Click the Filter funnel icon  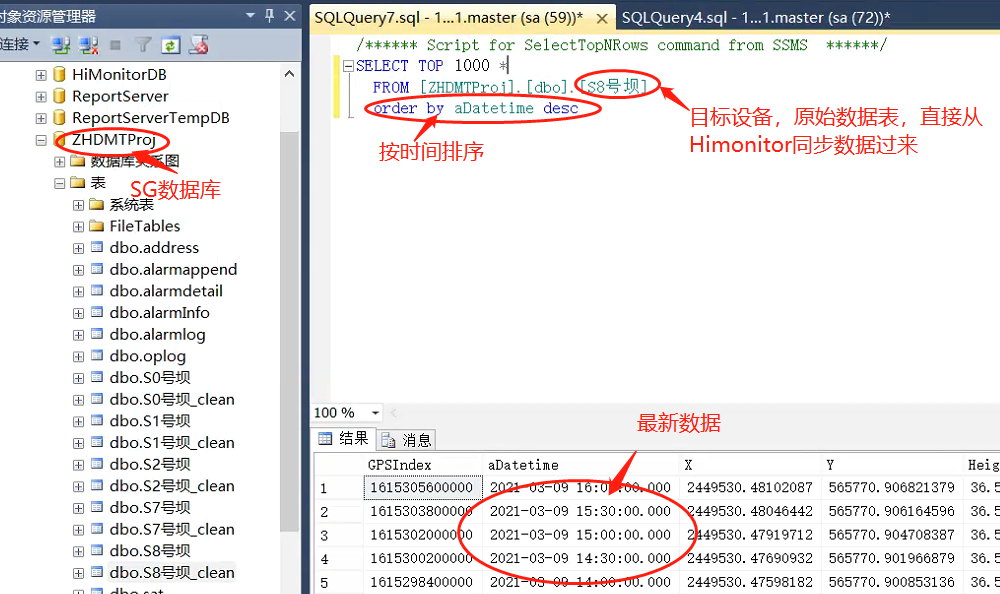(x=144, y=44)
